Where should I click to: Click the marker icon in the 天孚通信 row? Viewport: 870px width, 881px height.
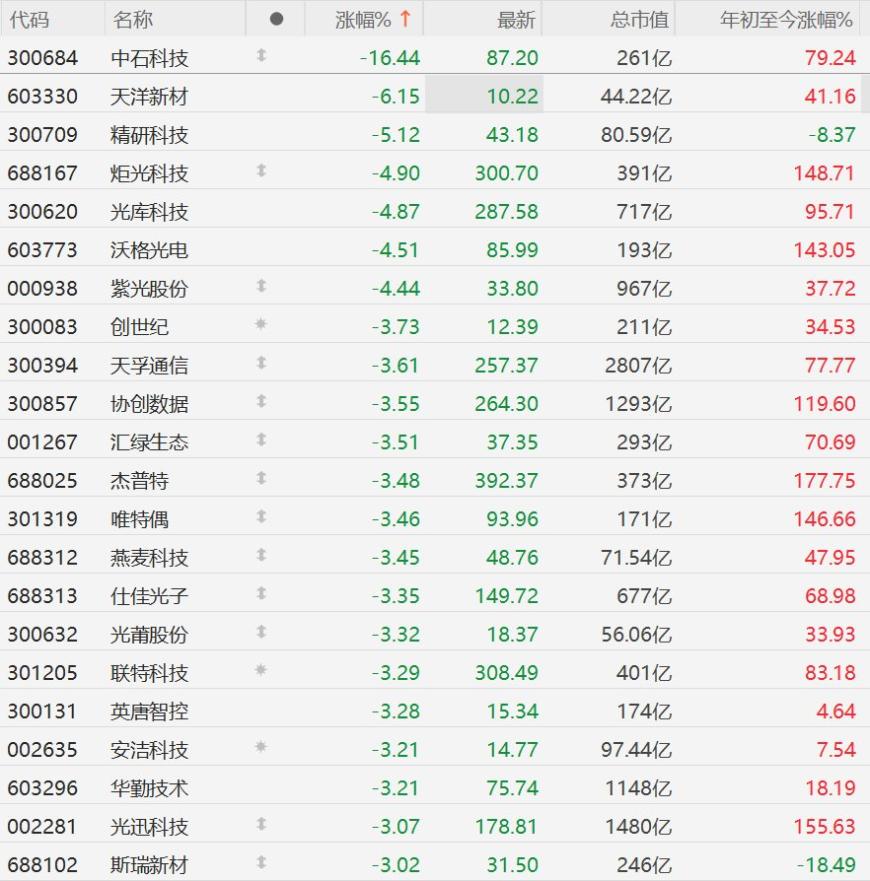tap(261, 362)
